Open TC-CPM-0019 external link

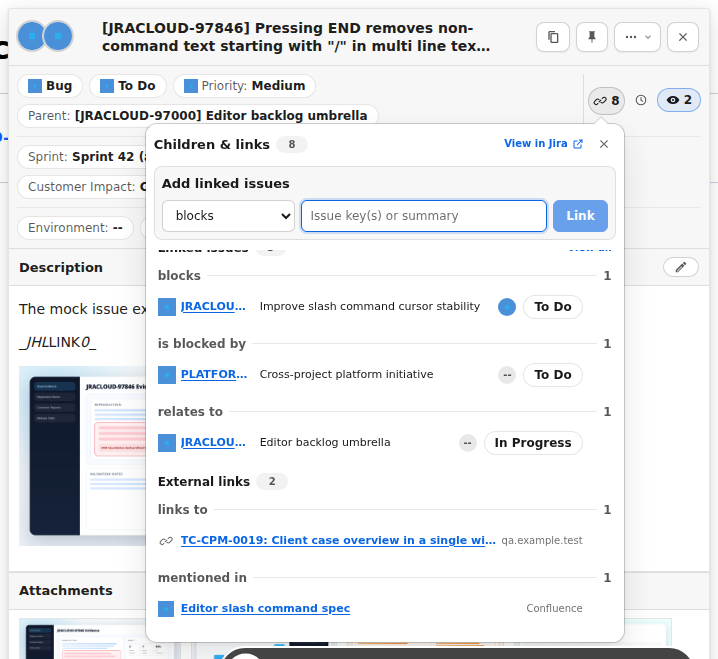click(x=338, y=540)
